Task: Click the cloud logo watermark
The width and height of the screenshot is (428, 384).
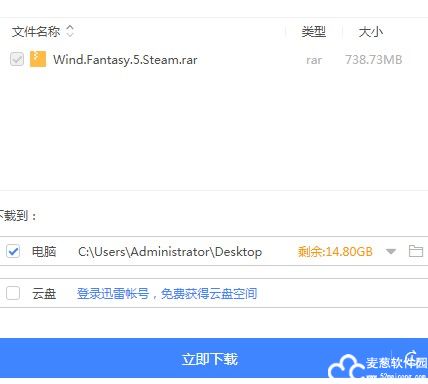Action: pyautogui.click(x=346, y=366)
